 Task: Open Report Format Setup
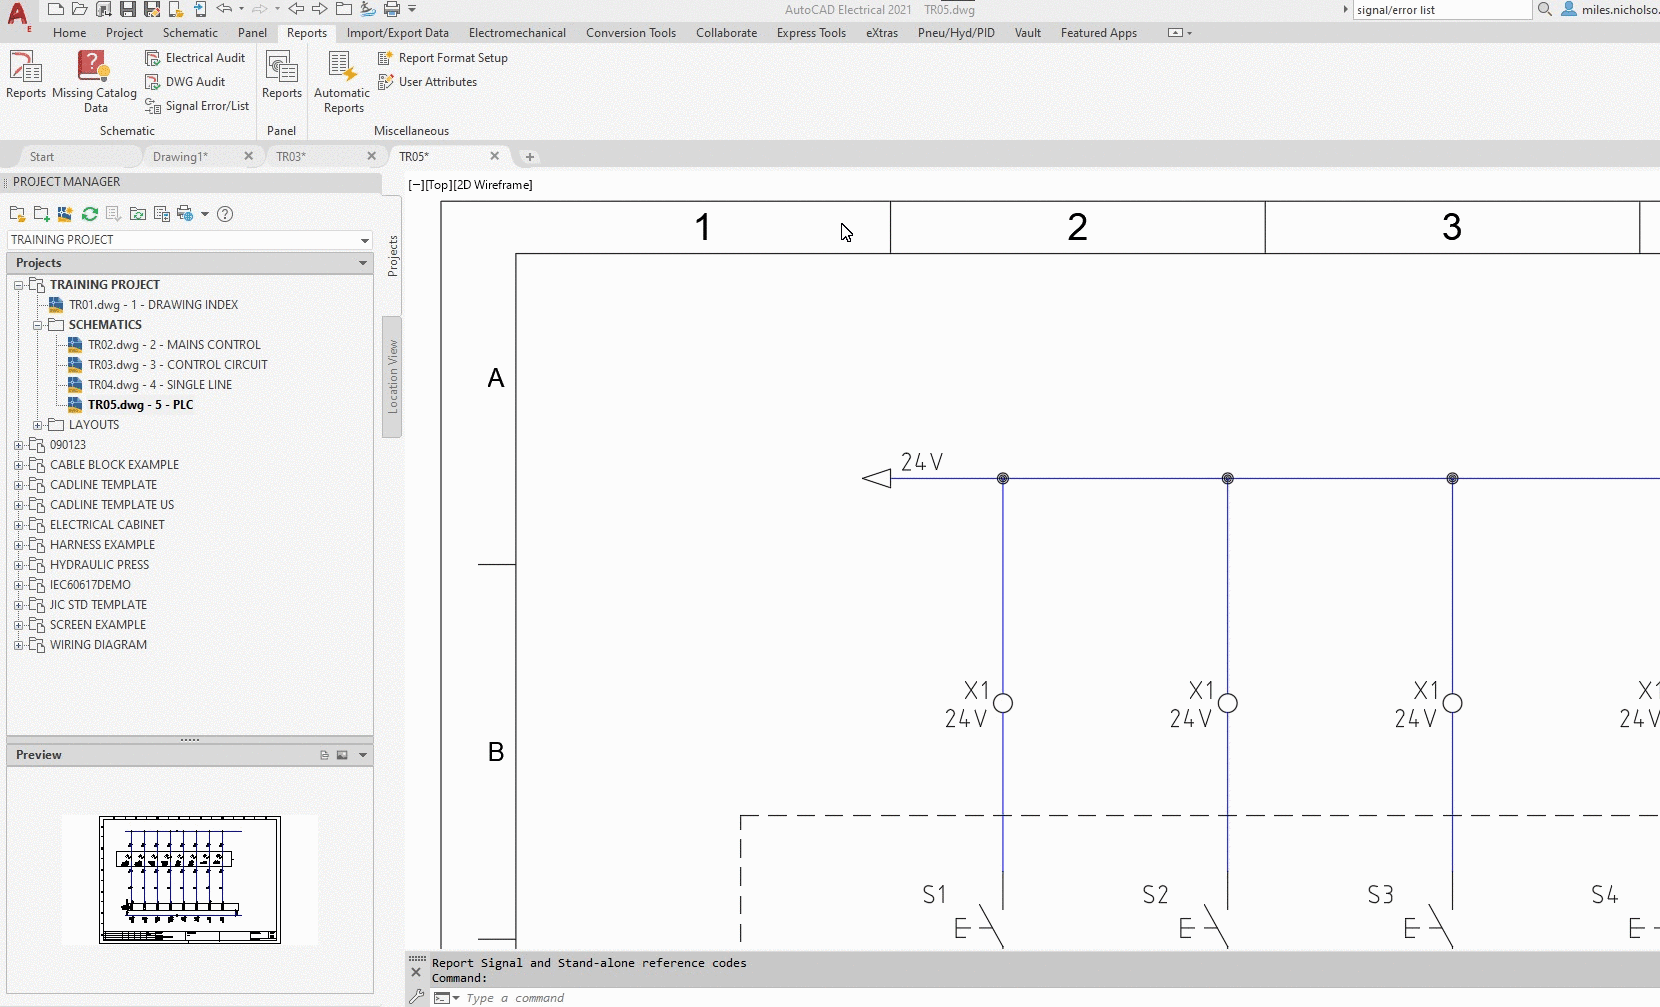443,58
